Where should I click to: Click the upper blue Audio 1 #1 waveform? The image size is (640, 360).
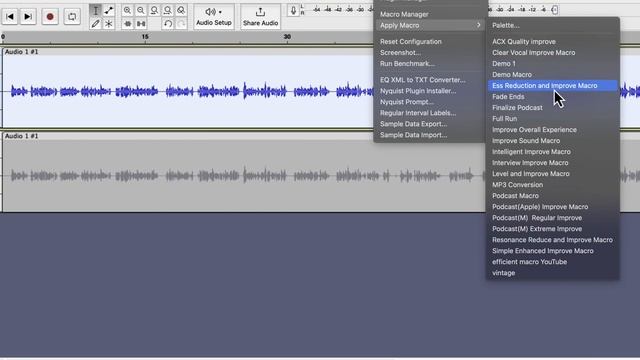tap(188, 91)
